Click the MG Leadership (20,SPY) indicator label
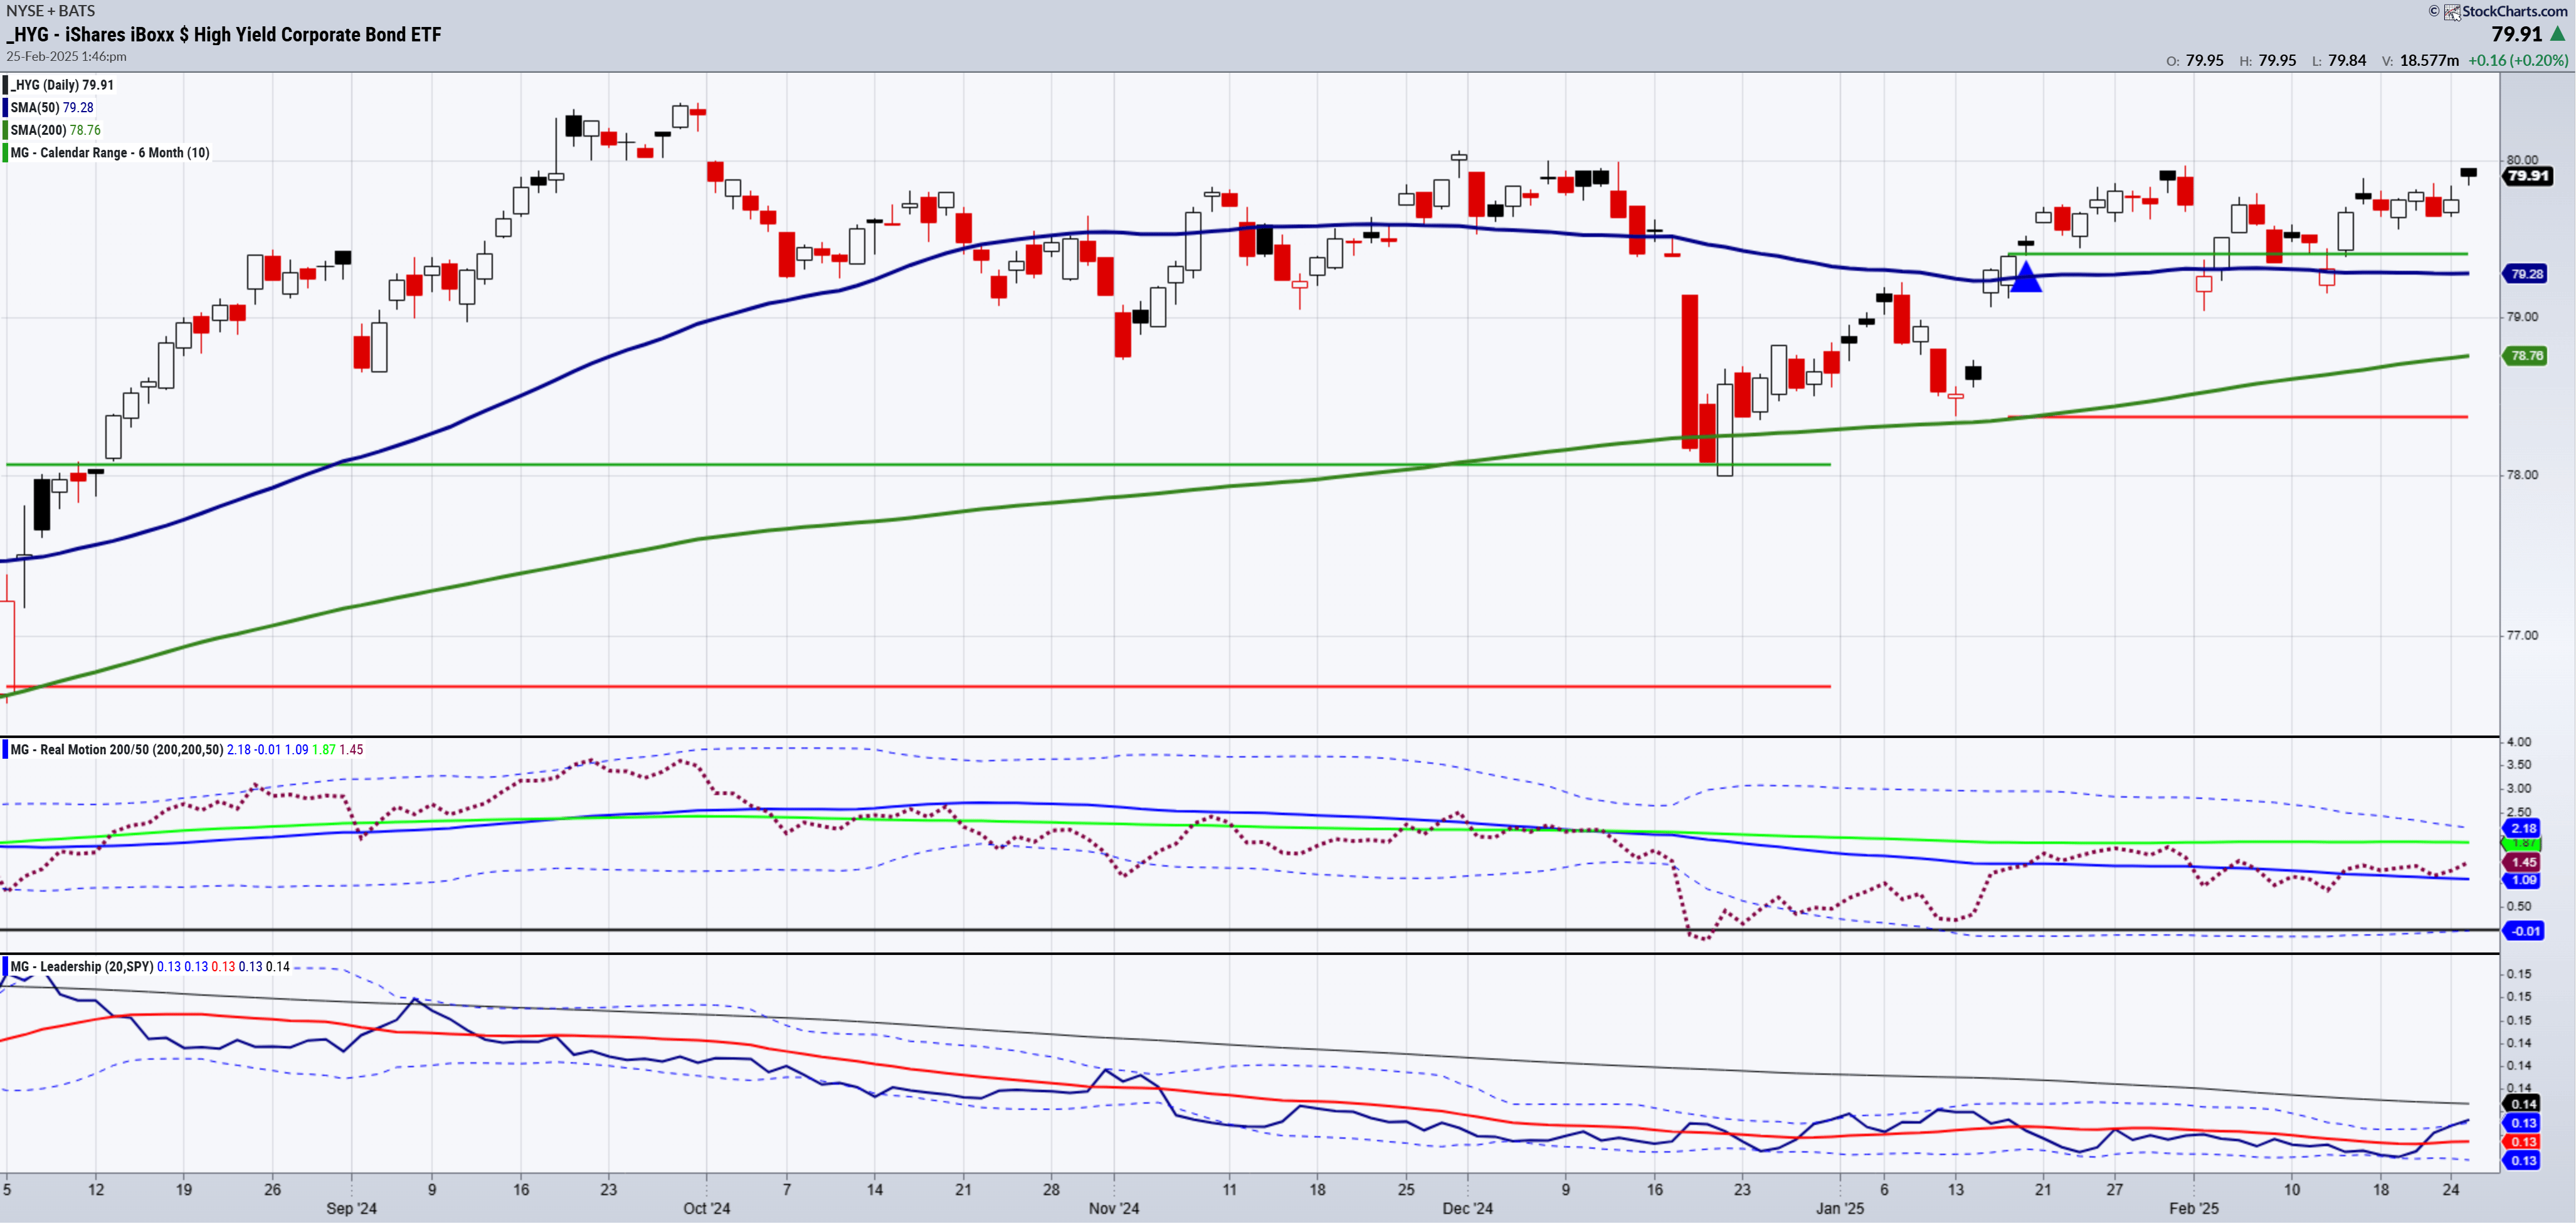Viewport: 2576px width, 1224px height. [82, 967]
